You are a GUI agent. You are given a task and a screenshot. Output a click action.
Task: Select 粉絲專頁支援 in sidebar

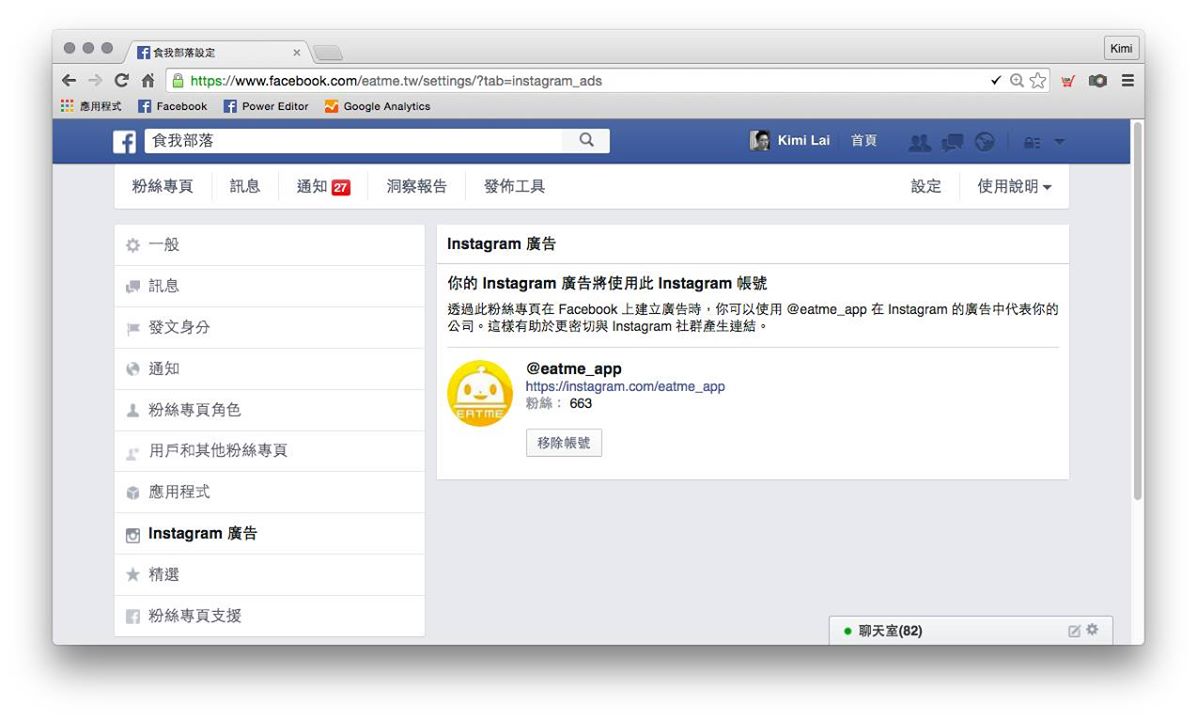click(269, 616)
